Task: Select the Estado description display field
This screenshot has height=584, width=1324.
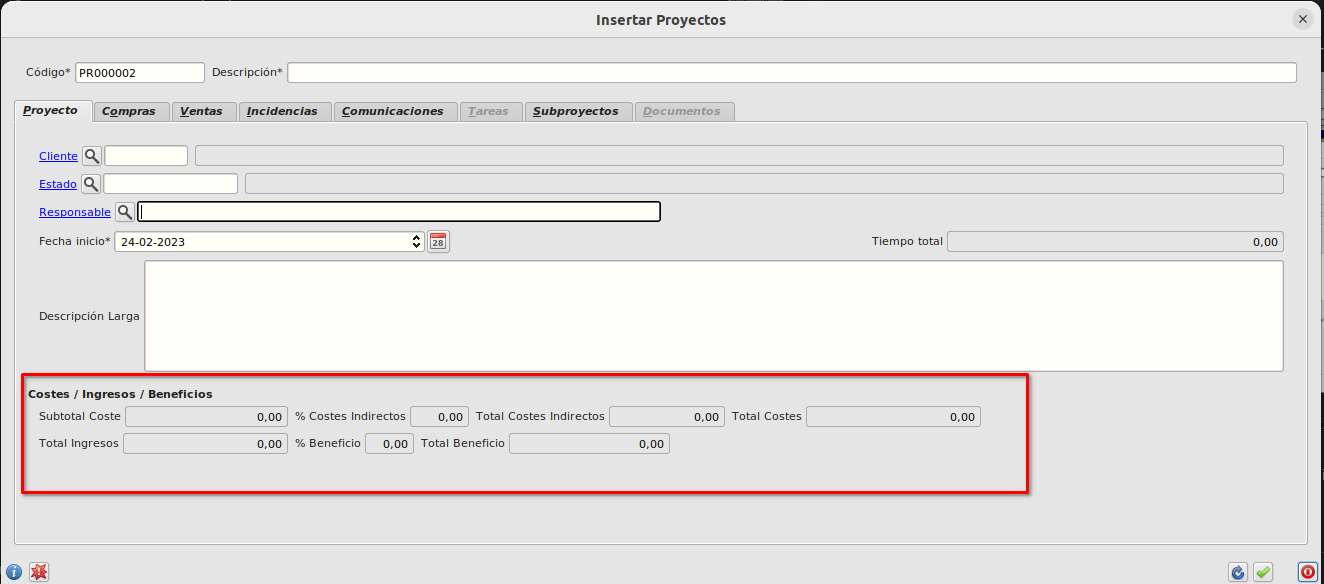Action: (x=764, y=184)
